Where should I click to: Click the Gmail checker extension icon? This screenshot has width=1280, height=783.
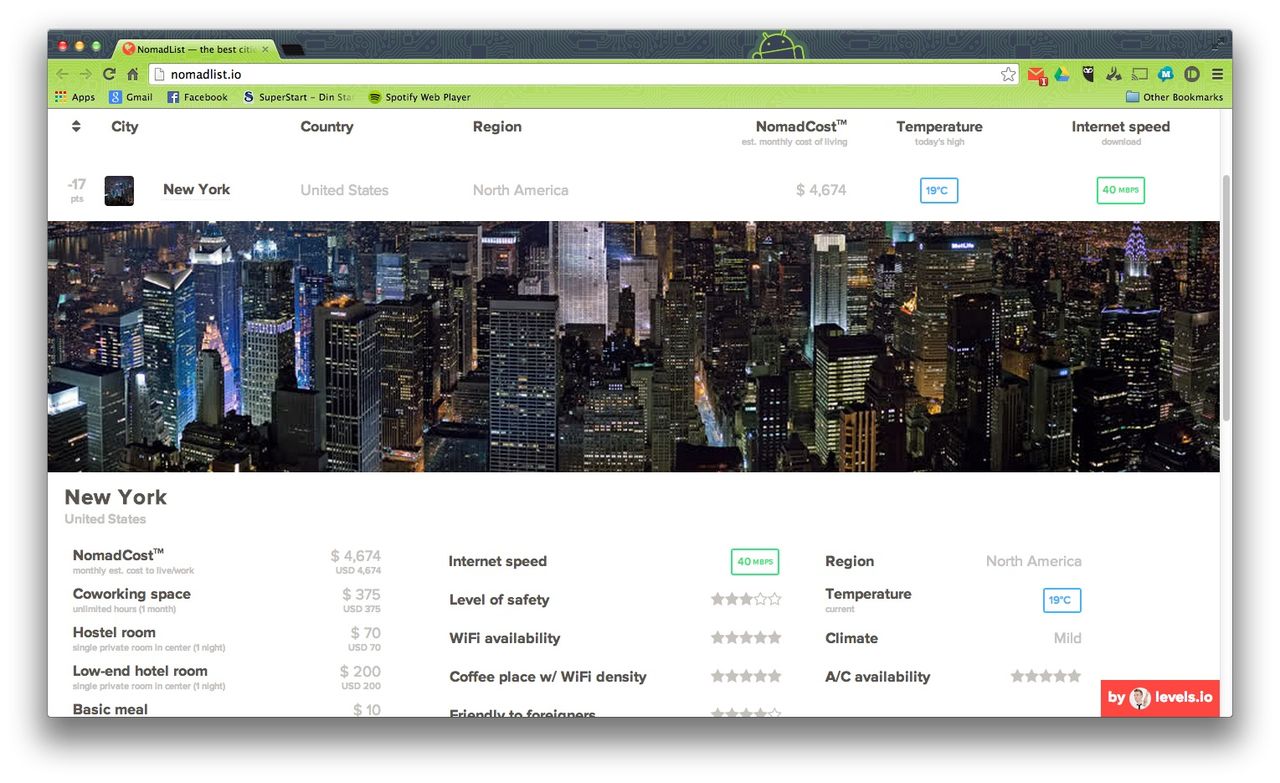pyautogui.click(x=1036, y=74)
